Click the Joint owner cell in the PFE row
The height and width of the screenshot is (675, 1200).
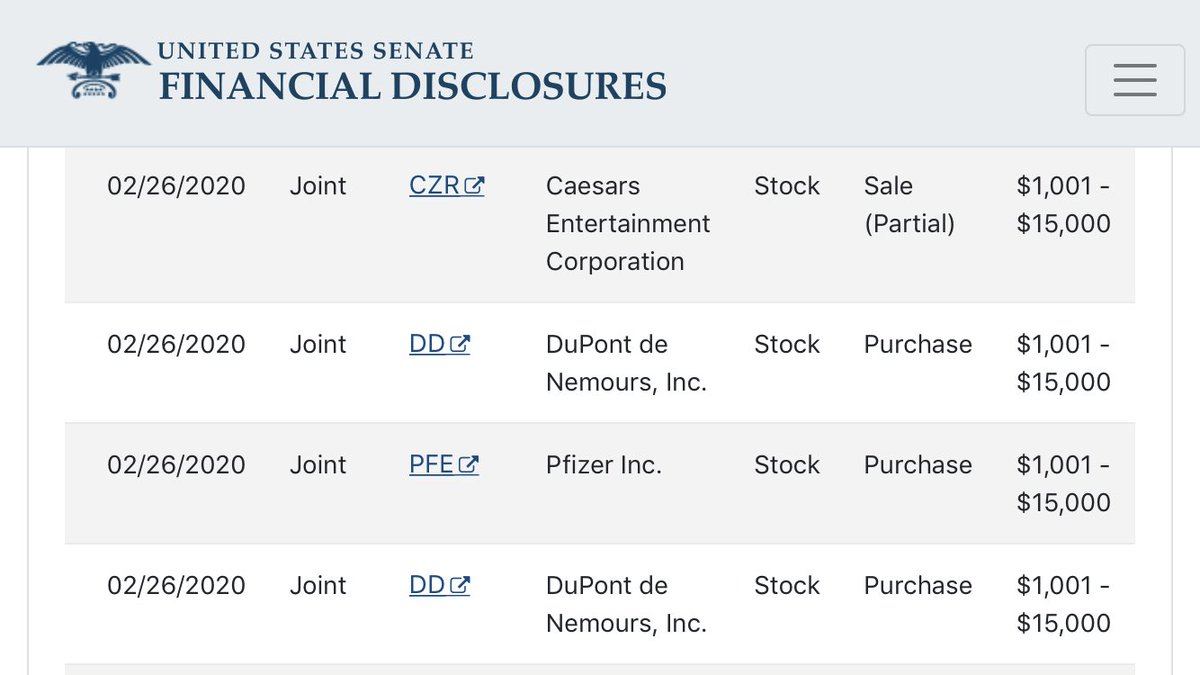318,465
